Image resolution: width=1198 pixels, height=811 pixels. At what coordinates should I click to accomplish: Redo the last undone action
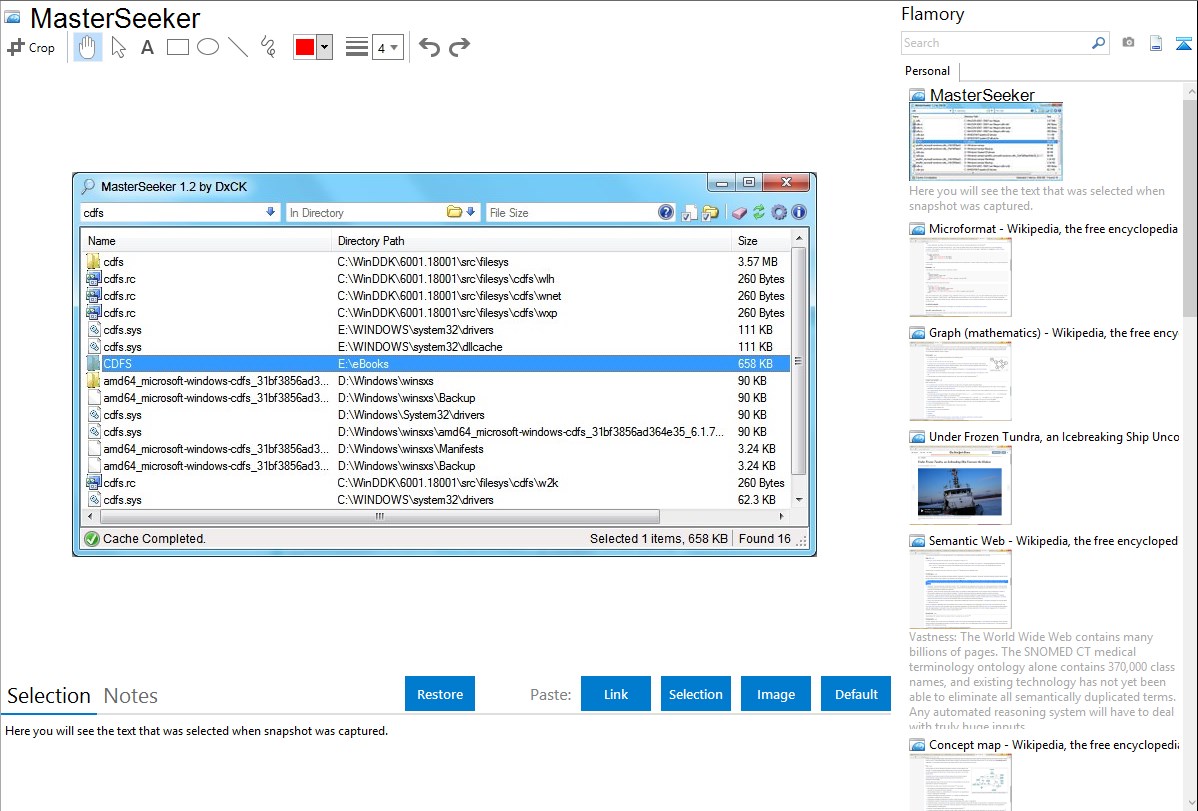point(459,47)
